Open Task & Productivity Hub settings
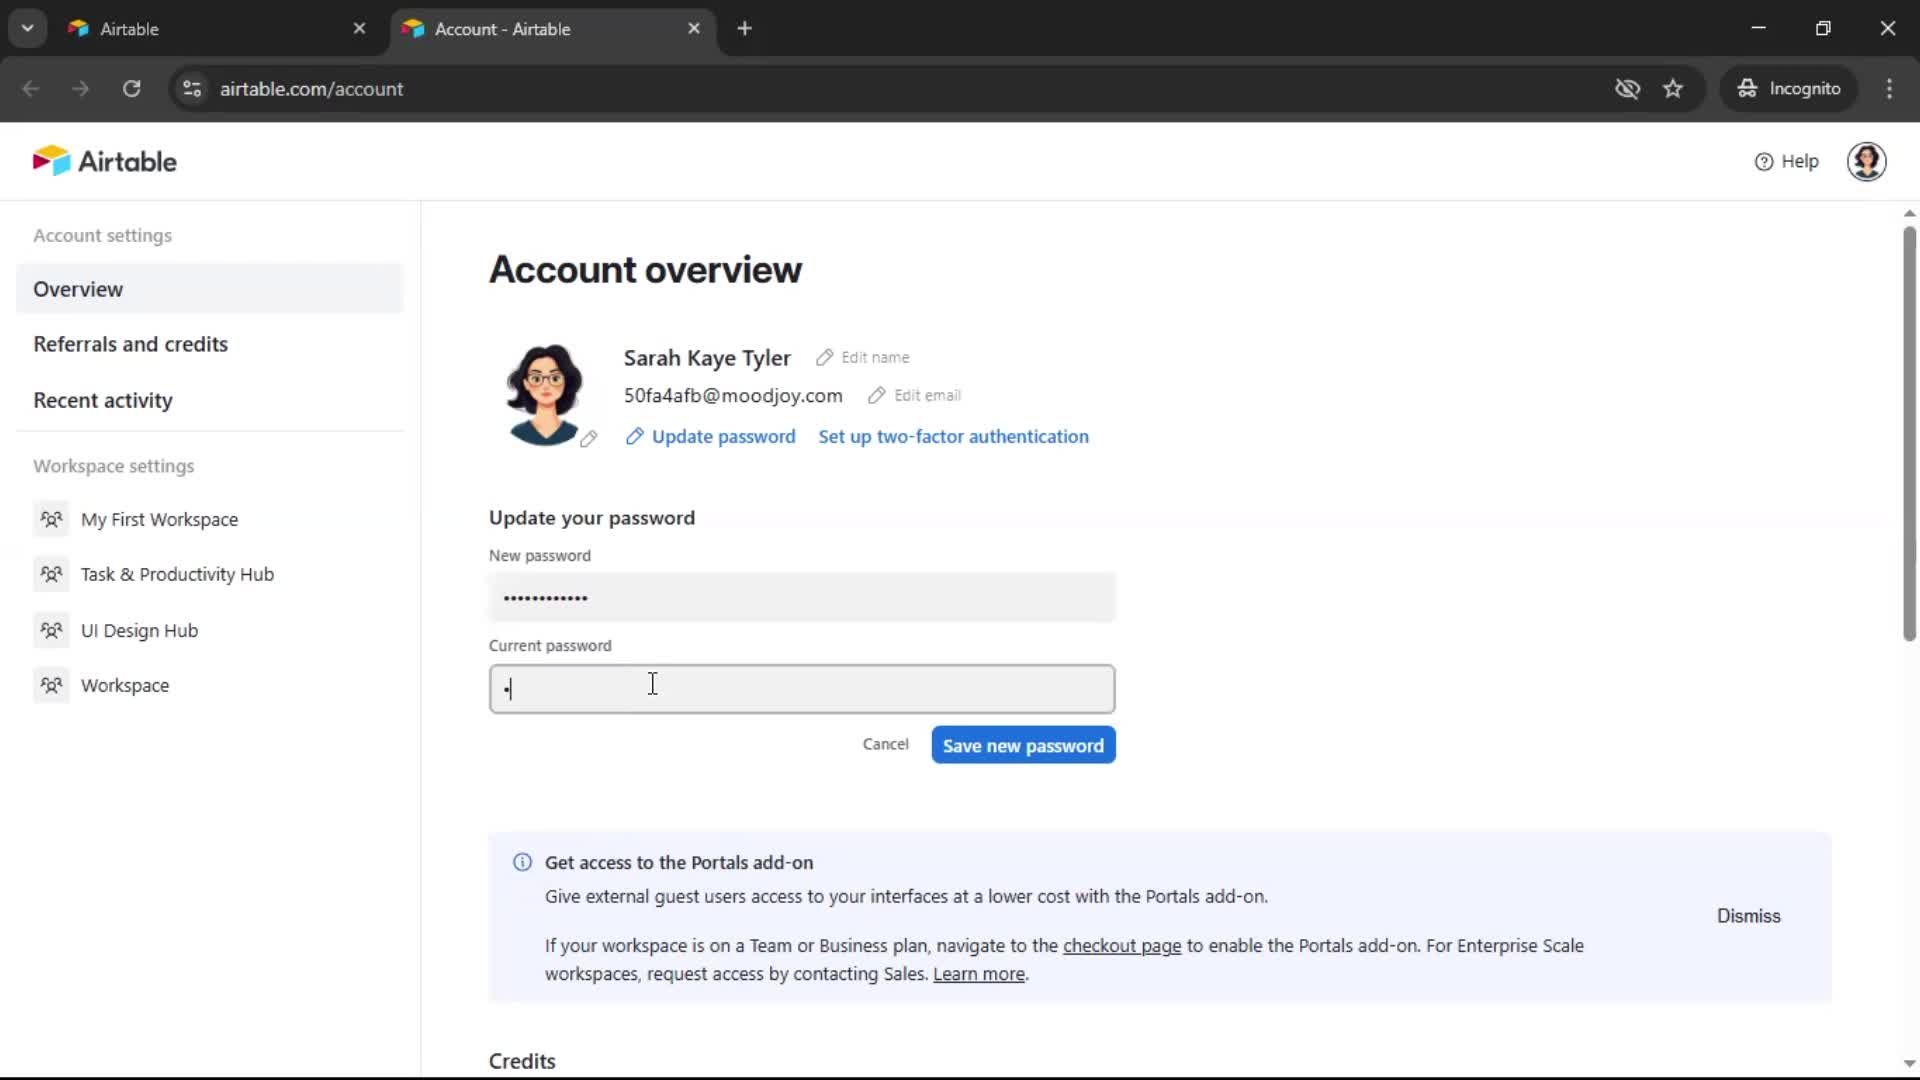This screenshot has width=1920, height=1080. click(x=177, y=574)
